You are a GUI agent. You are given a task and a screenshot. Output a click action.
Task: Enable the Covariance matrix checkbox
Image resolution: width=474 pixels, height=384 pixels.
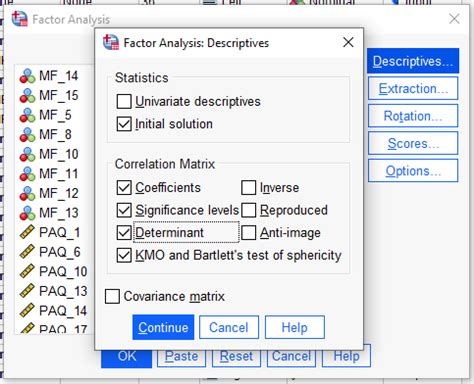112,296
